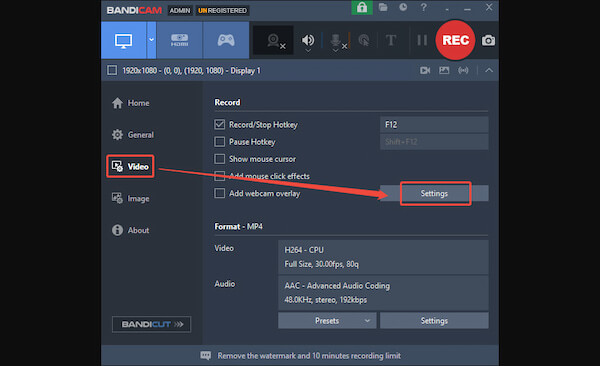Click Remove the watermark message link
The height and width of the screenshot is (366, 600).
click(309, 356)
